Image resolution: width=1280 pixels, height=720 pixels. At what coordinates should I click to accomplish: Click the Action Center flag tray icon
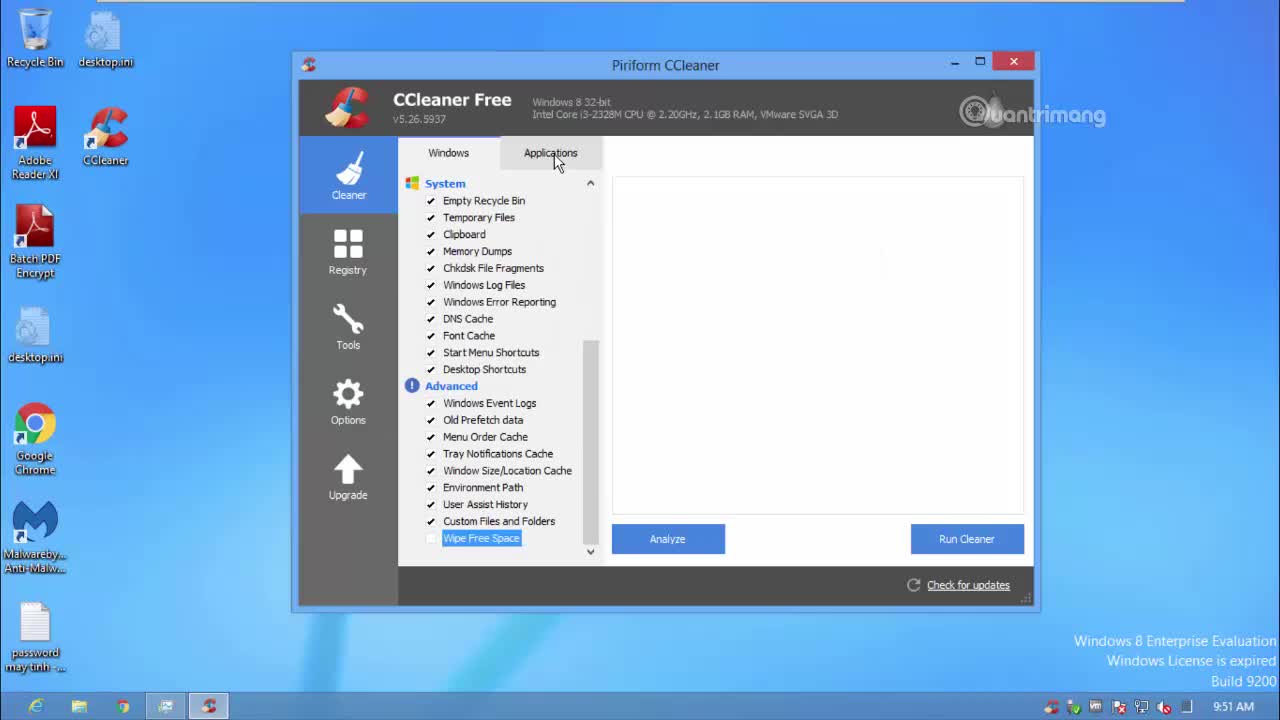[1119, 707]
